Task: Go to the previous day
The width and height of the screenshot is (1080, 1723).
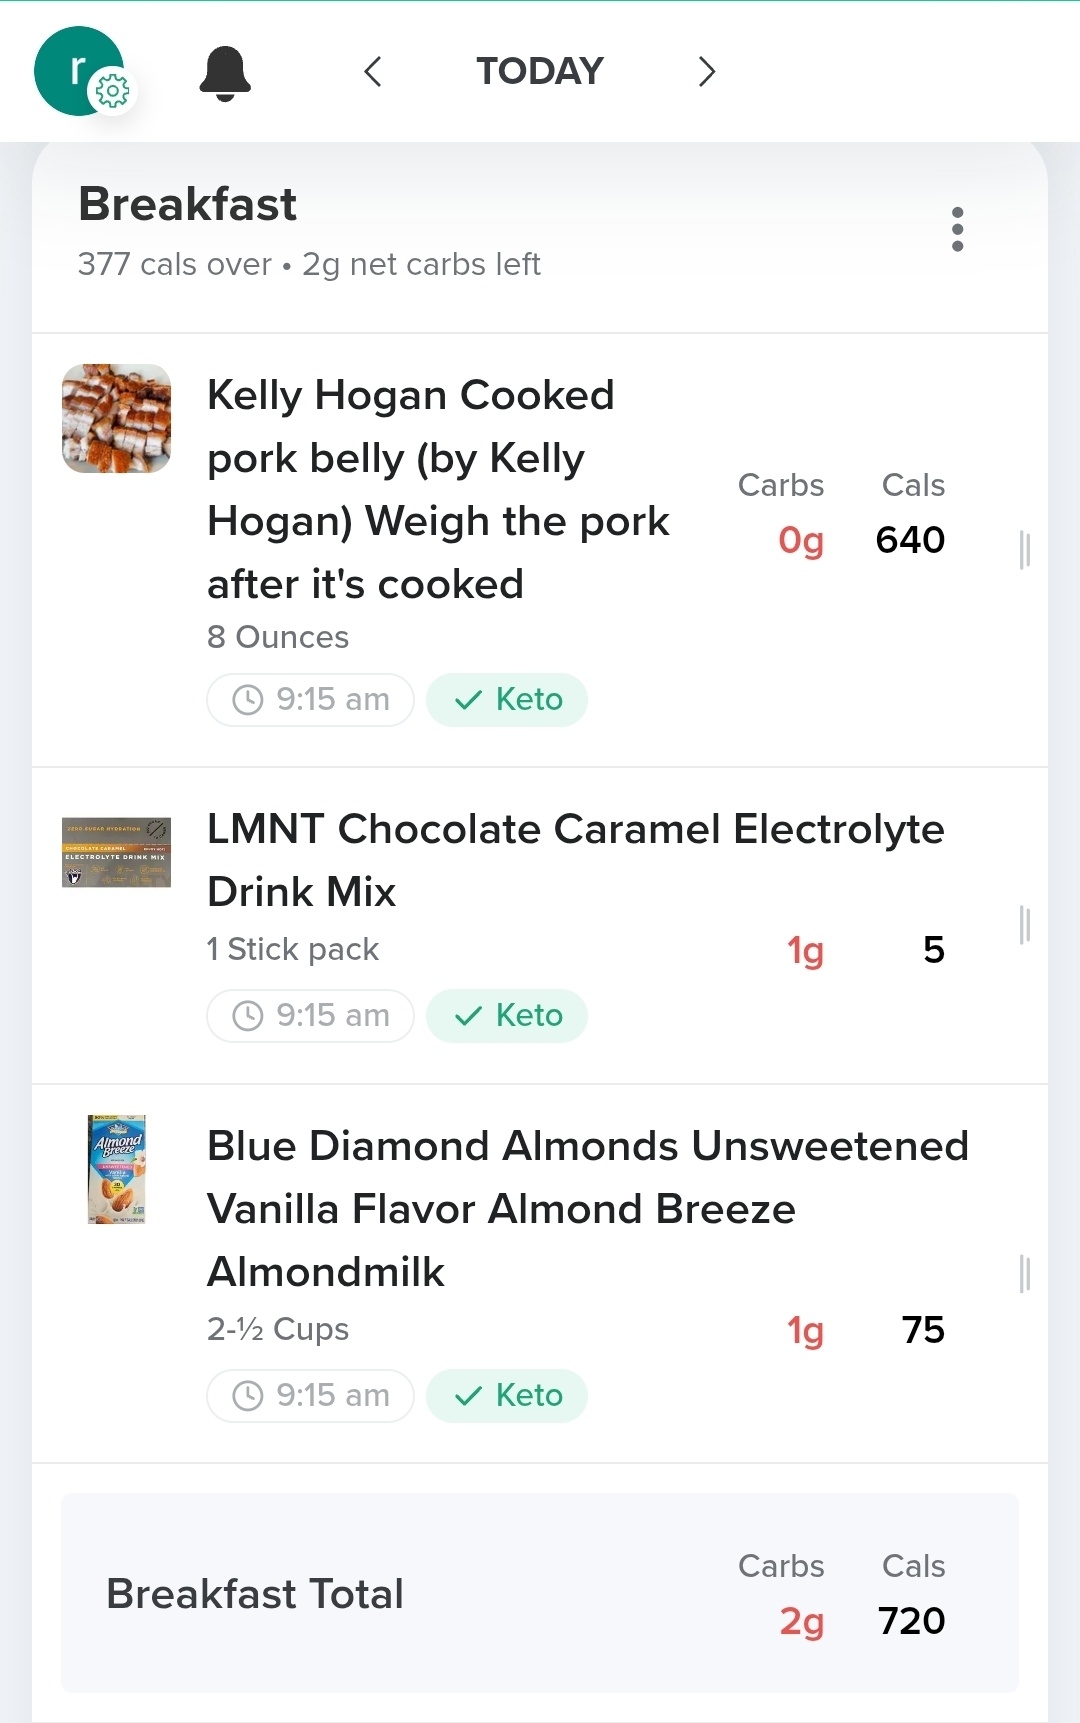Action: [373, 72]
